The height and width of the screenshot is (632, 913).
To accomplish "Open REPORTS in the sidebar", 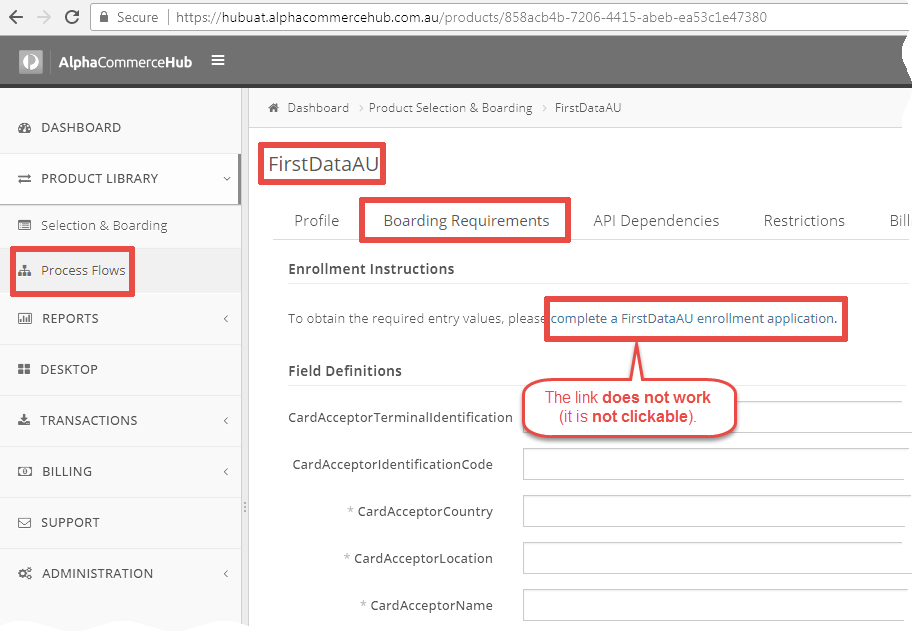I will coord(70,319).
